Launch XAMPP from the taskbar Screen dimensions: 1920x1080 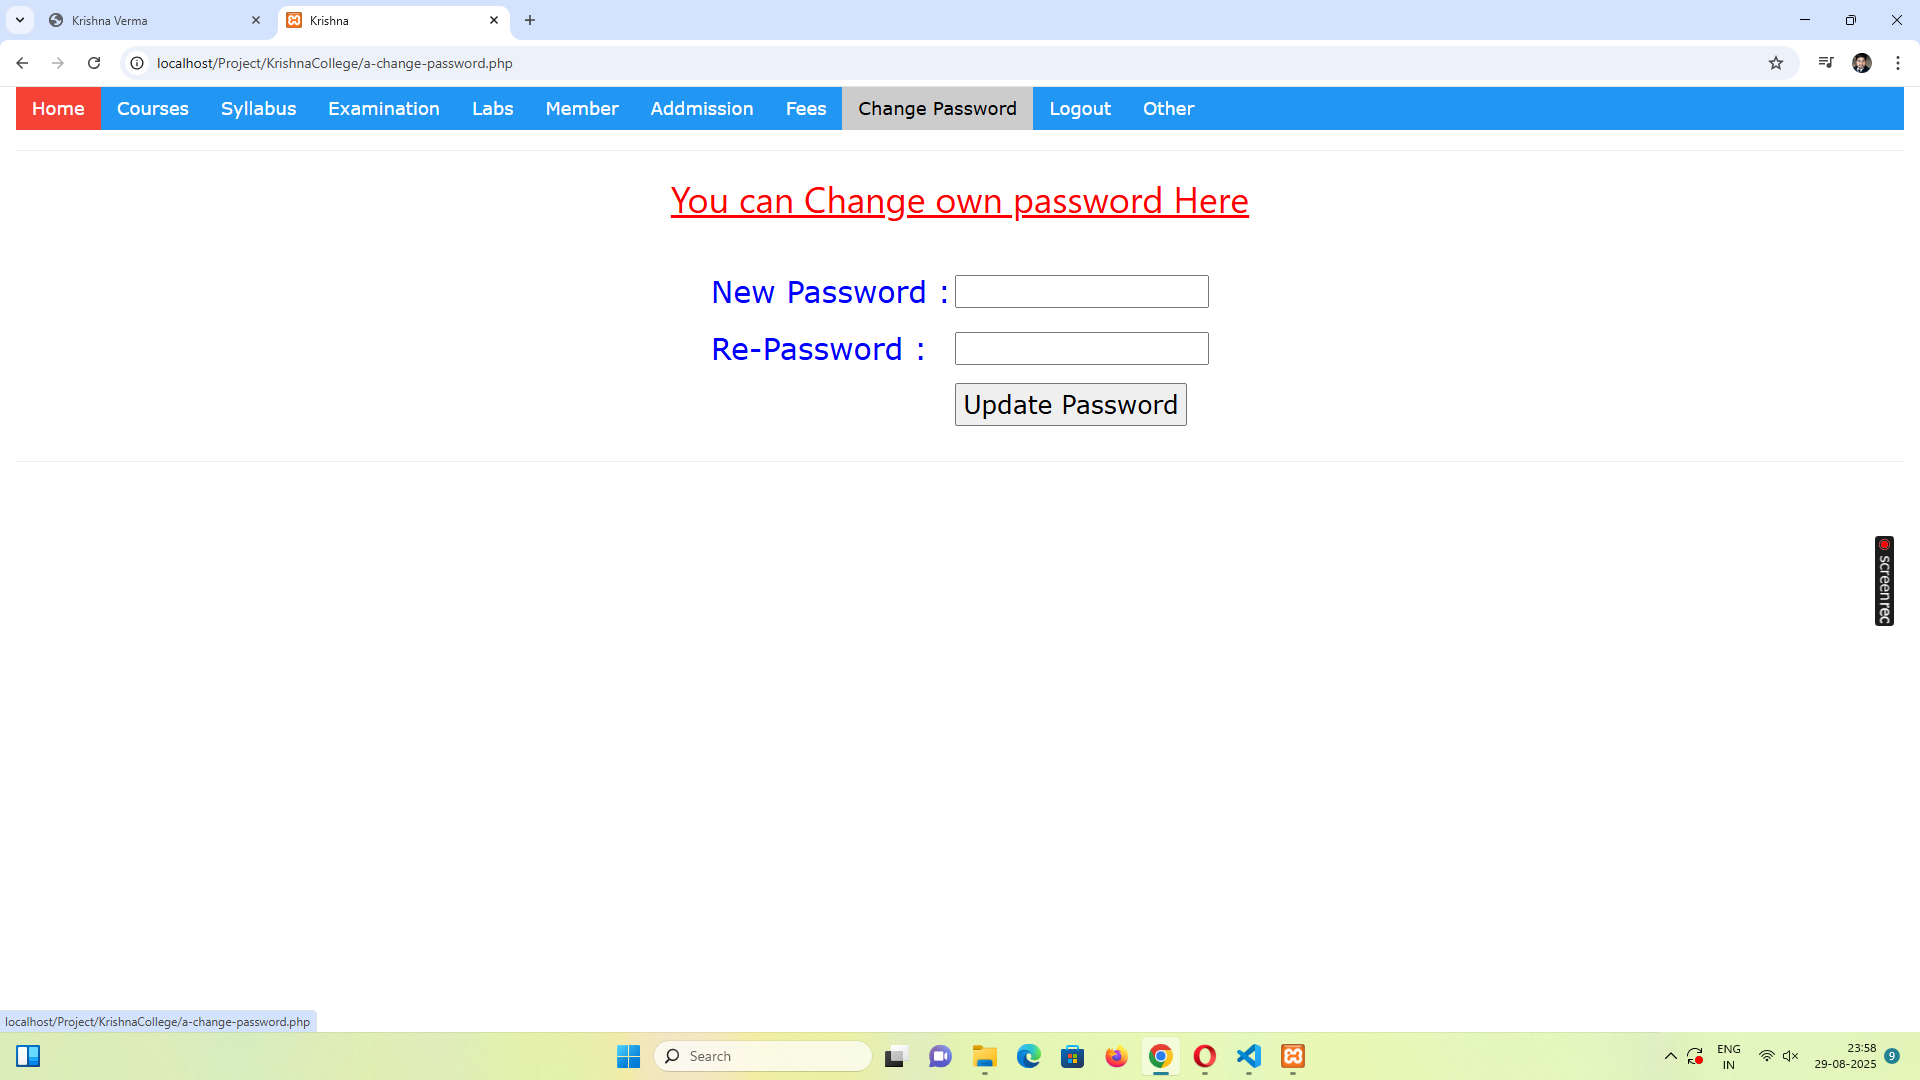pos(1293,1056)
